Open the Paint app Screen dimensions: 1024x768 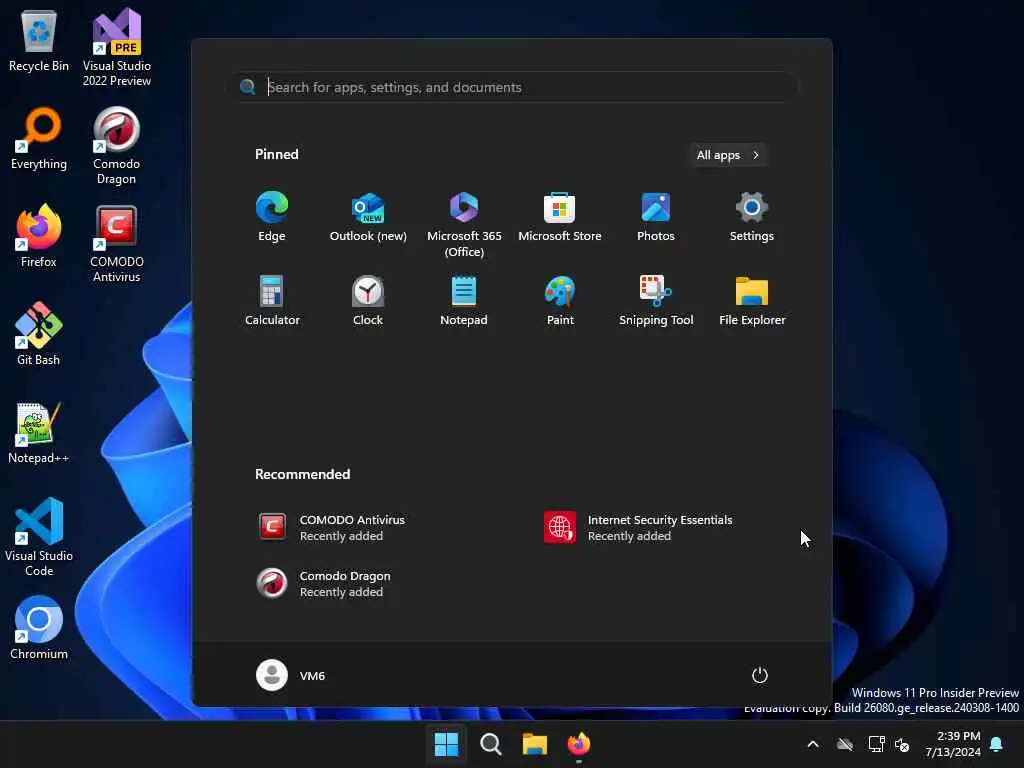560,300
